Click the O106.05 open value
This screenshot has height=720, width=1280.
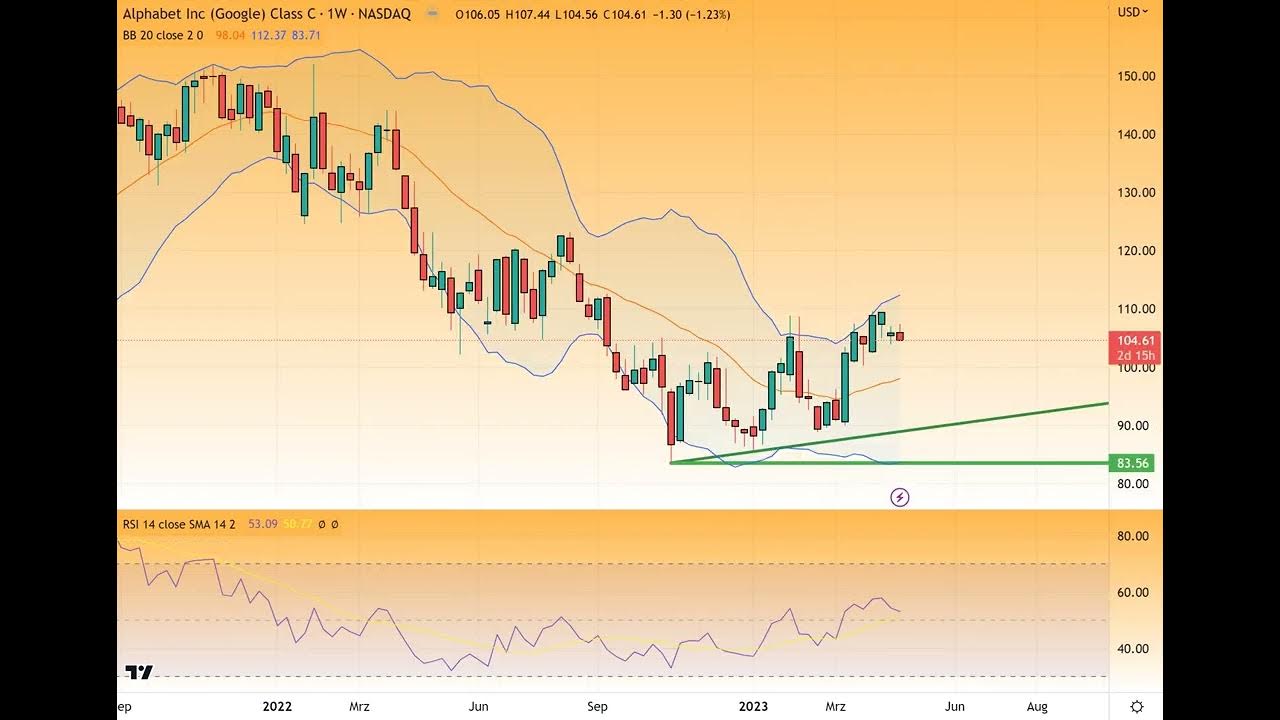pyautogui.click(x=478, y=15)
